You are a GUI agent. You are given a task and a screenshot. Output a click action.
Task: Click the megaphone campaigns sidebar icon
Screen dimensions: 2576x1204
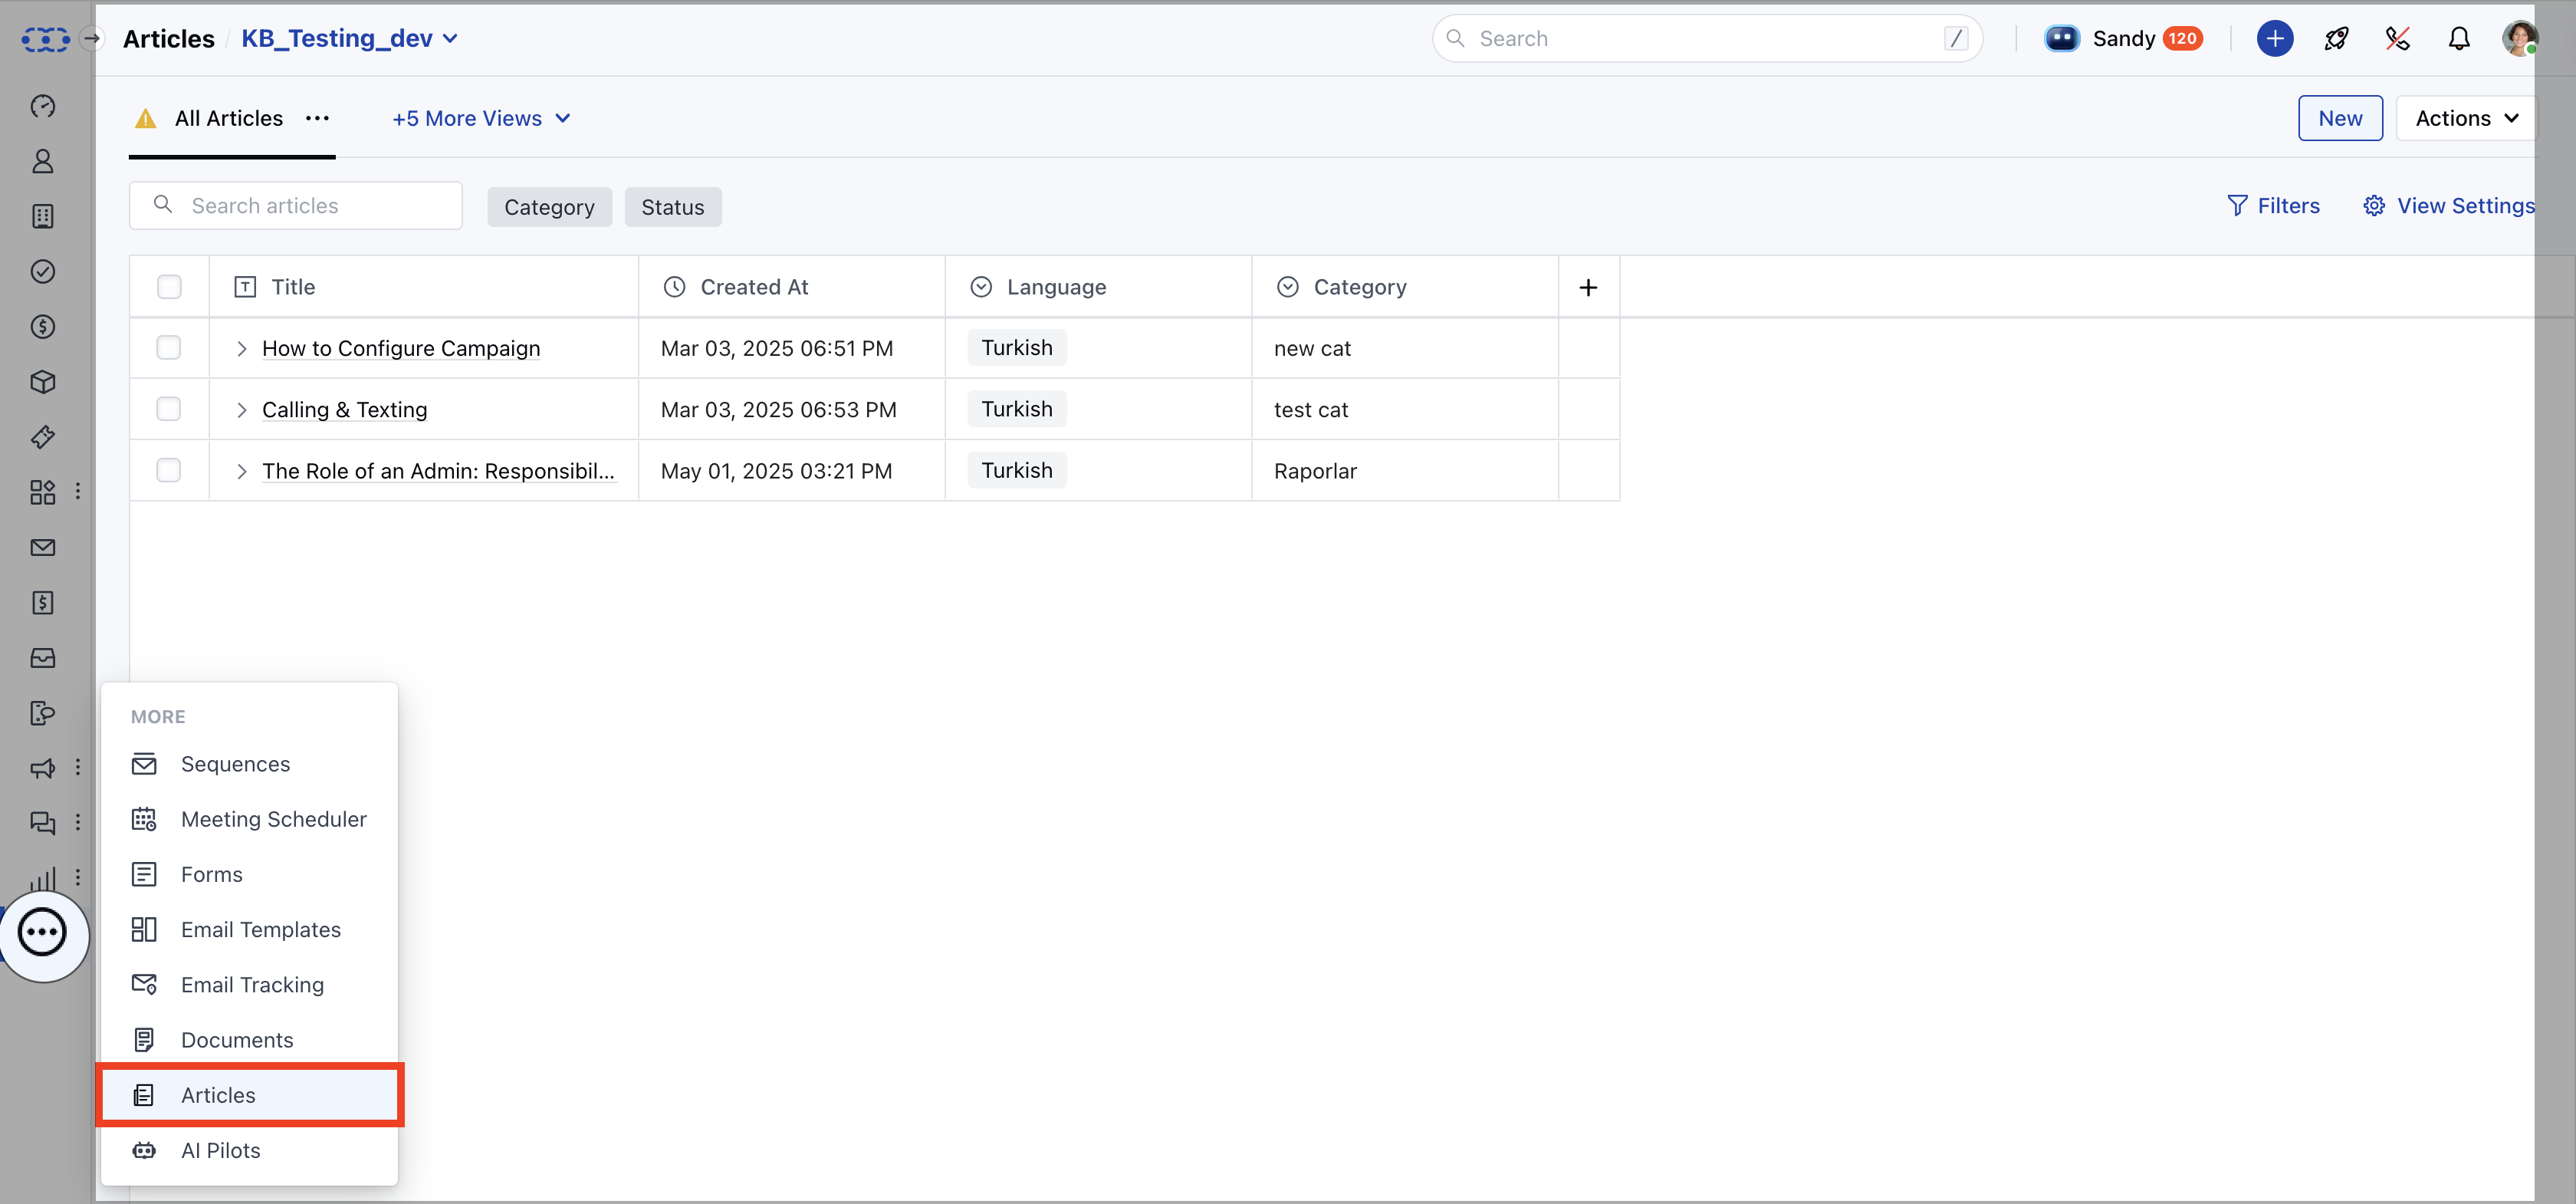(x=42, y=767)
